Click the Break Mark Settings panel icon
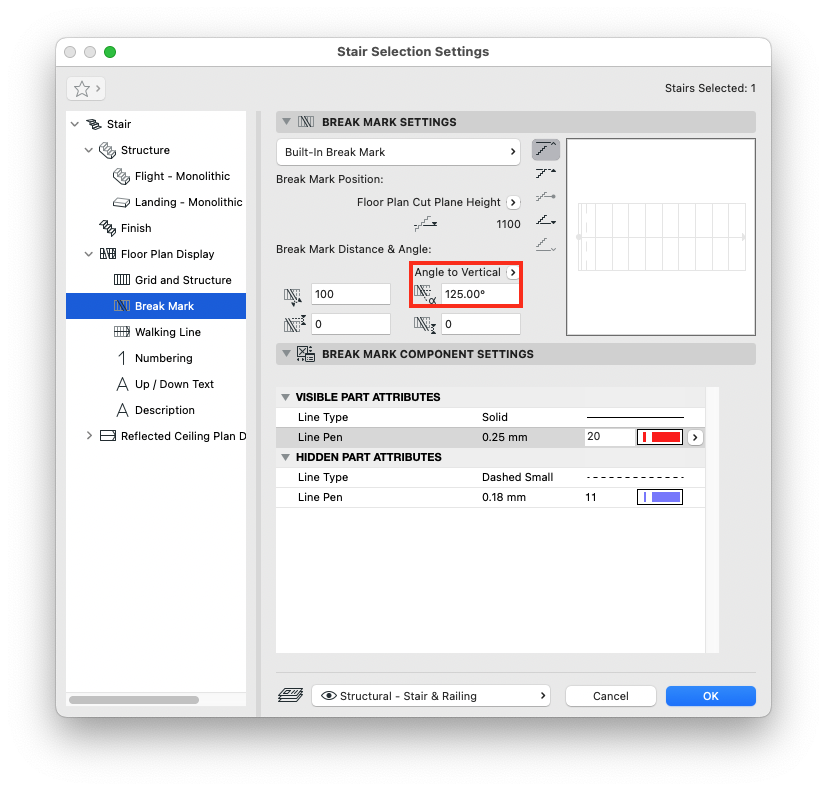This screenshot has height=791, width=827. pos(306,122)
